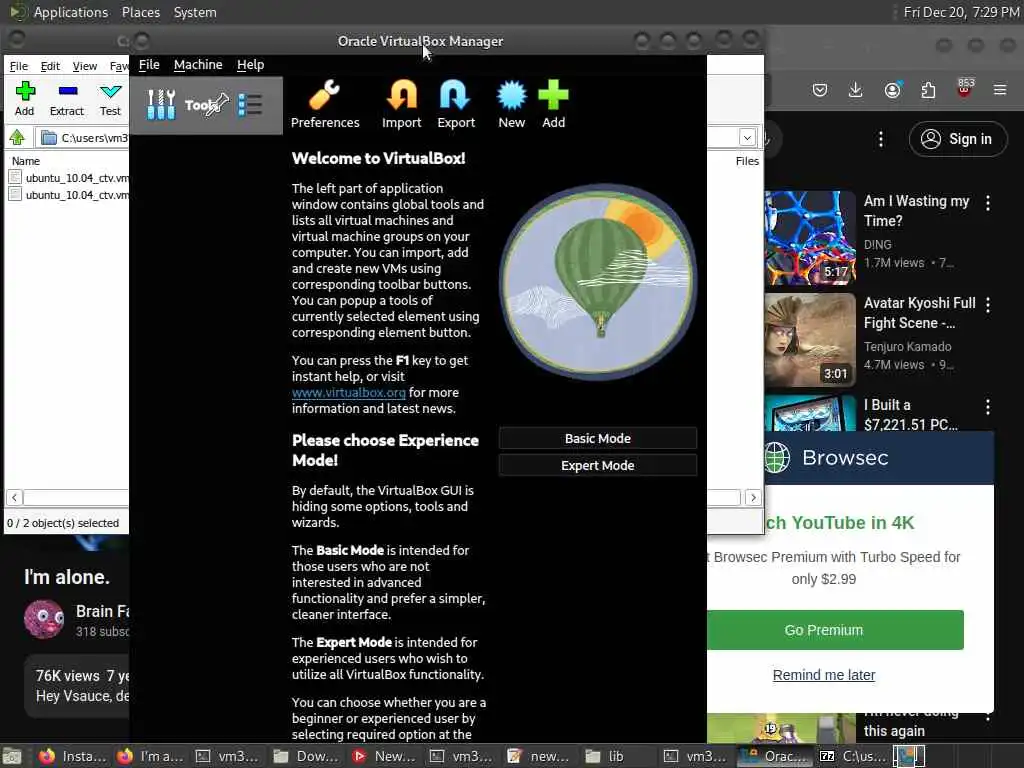This screenshot has width=1024, height=768.
Task: Open Firefox account icon
Action: coord(892,90)
